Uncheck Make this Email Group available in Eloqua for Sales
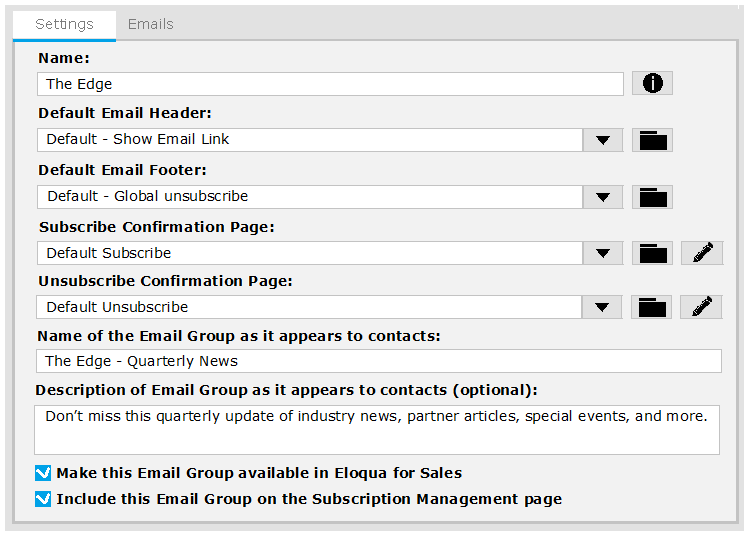746x533 pixels. (x=43, y=473)
